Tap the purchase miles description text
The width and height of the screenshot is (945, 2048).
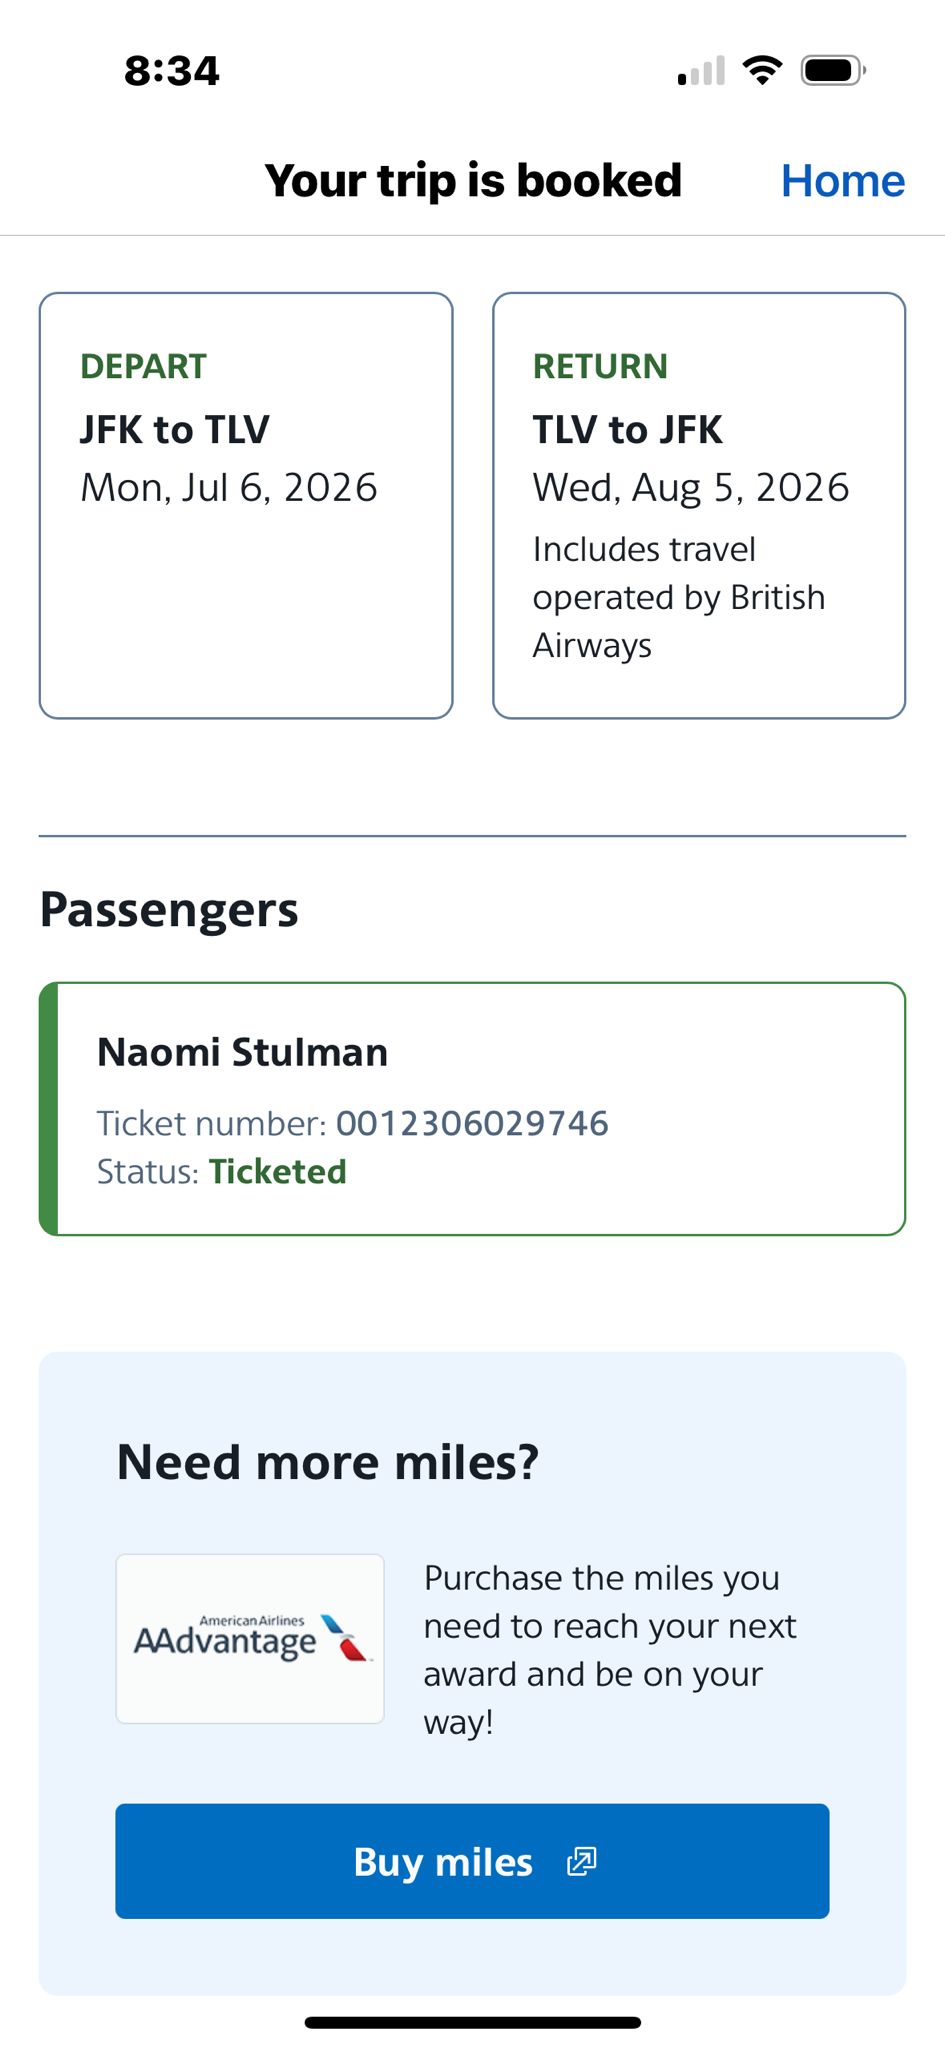tap(610, 1649)
